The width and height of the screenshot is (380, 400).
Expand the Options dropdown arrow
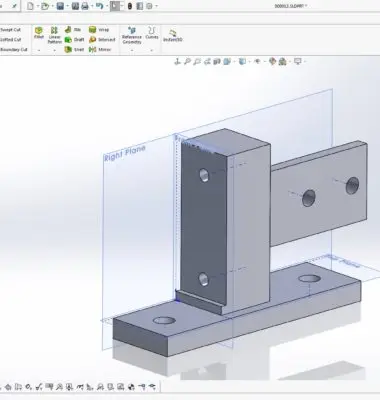click(x=156, y=6)
